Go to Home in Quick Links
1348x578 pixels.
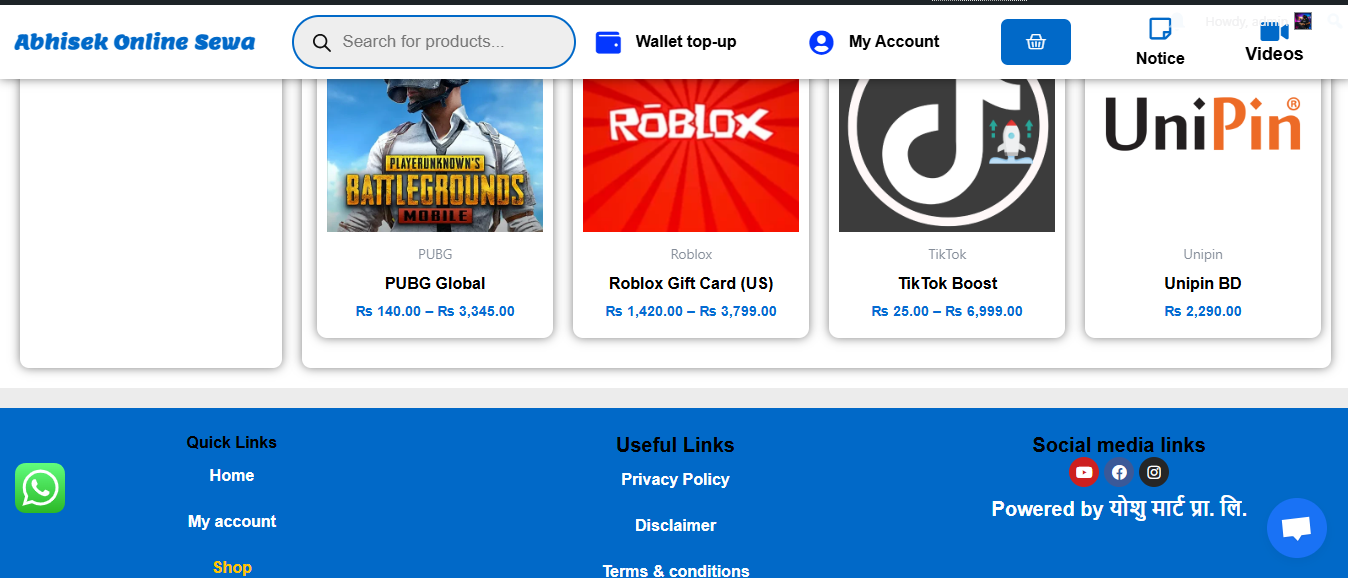tap(232, 476)
